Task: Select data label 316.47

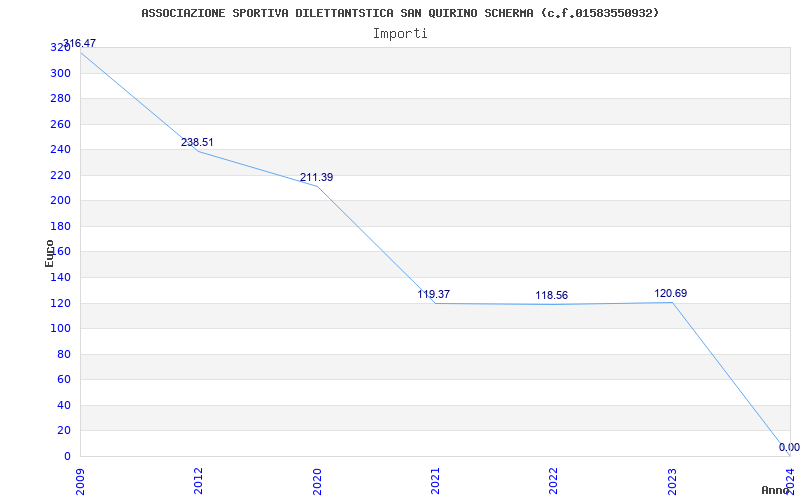Action: pyautogui.click(x=79, y=43)
